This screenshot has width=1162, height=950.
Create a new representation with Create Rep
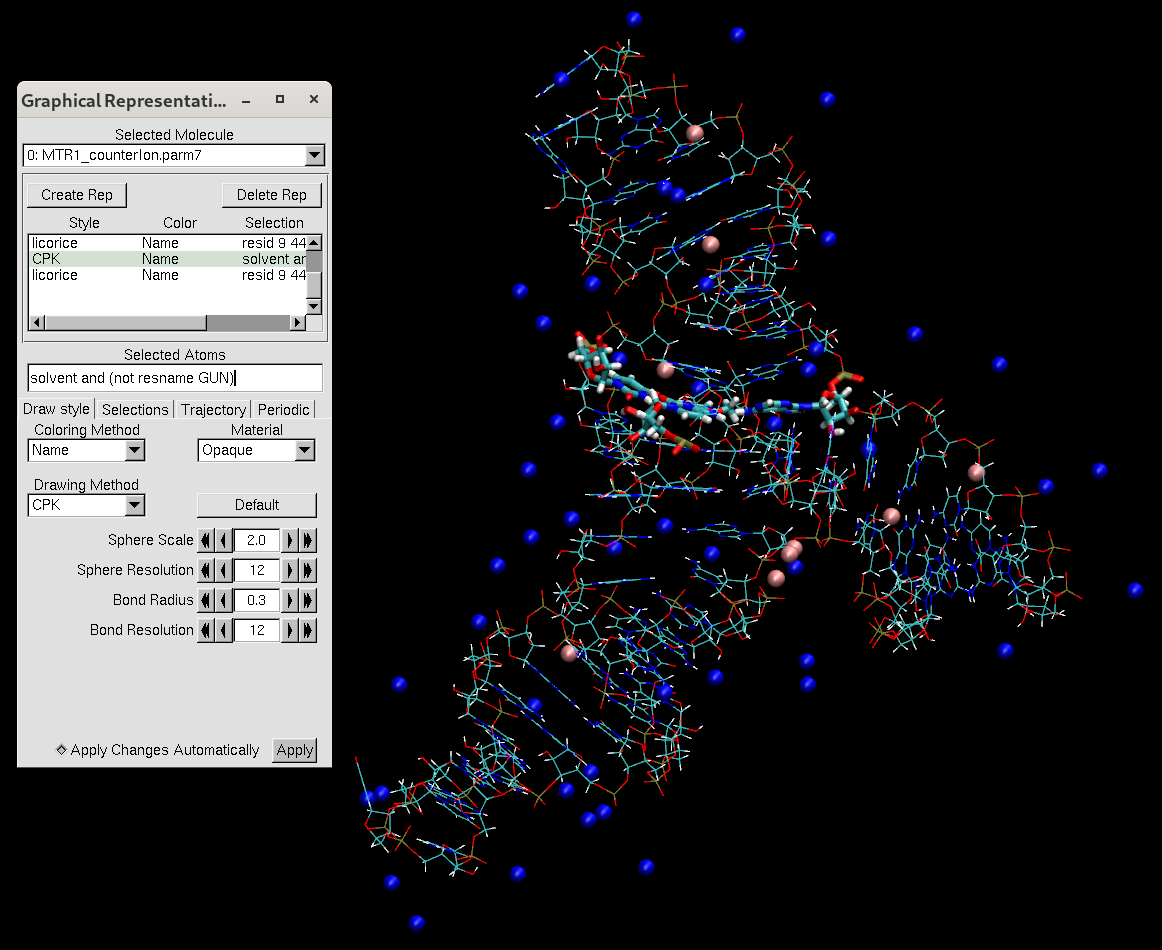[76, 194]
